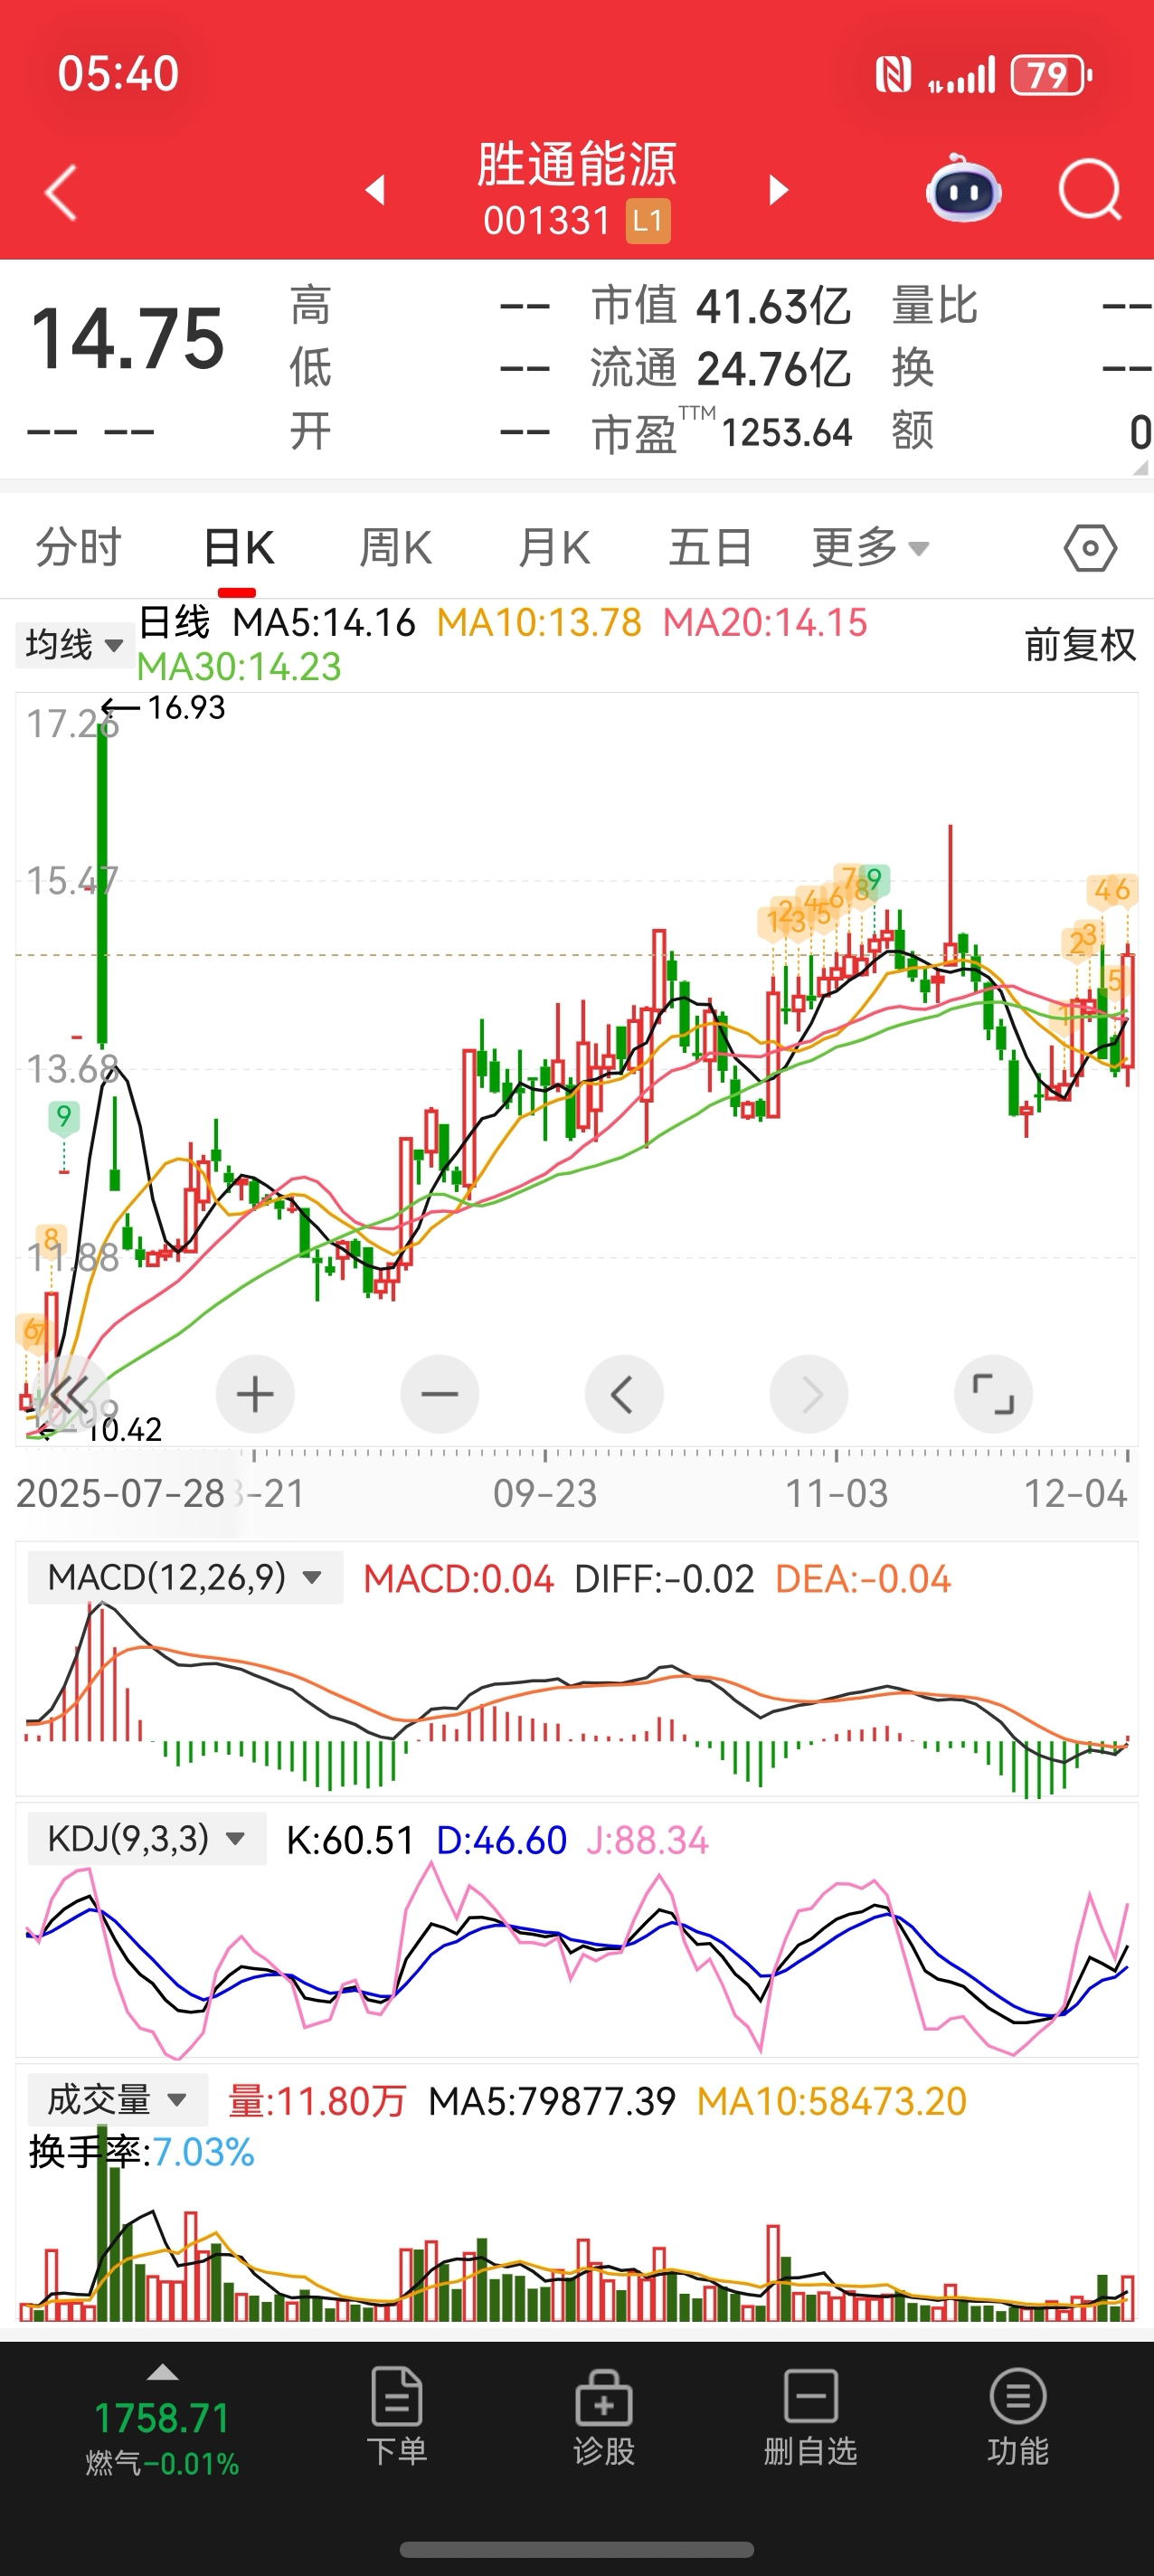This screenshot has width=1154, height=2576.
Task: Select 五日 five-day tab
Action: (x=710, y=548)
